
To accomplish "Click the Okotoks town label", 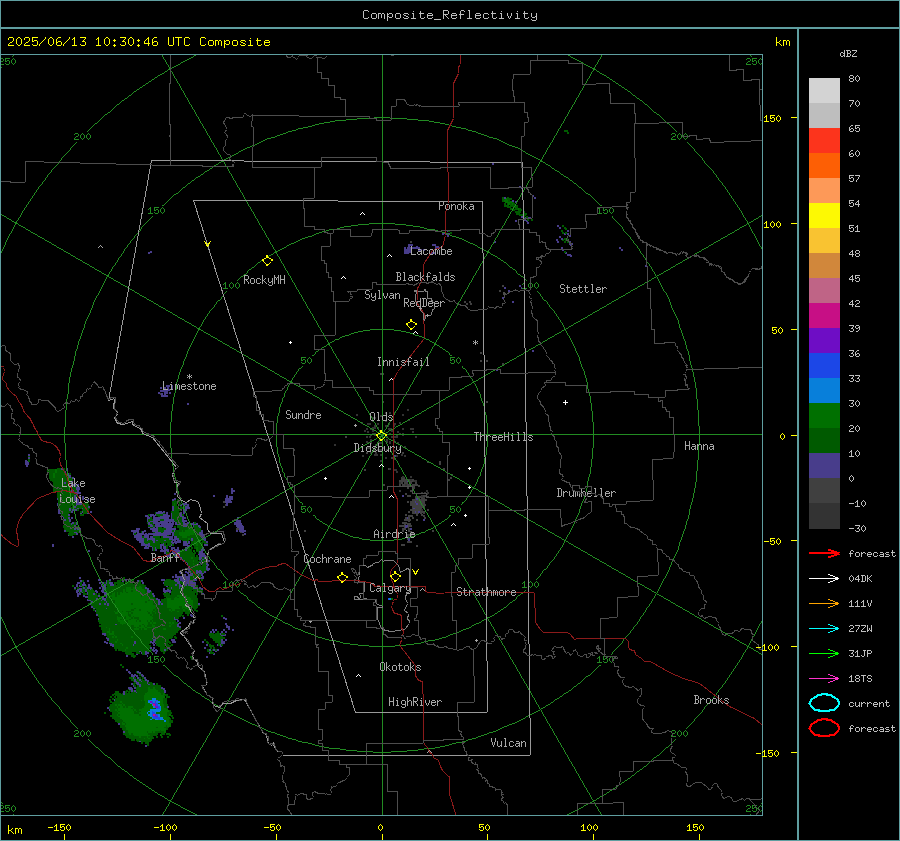I will click(x=400, y=667).
